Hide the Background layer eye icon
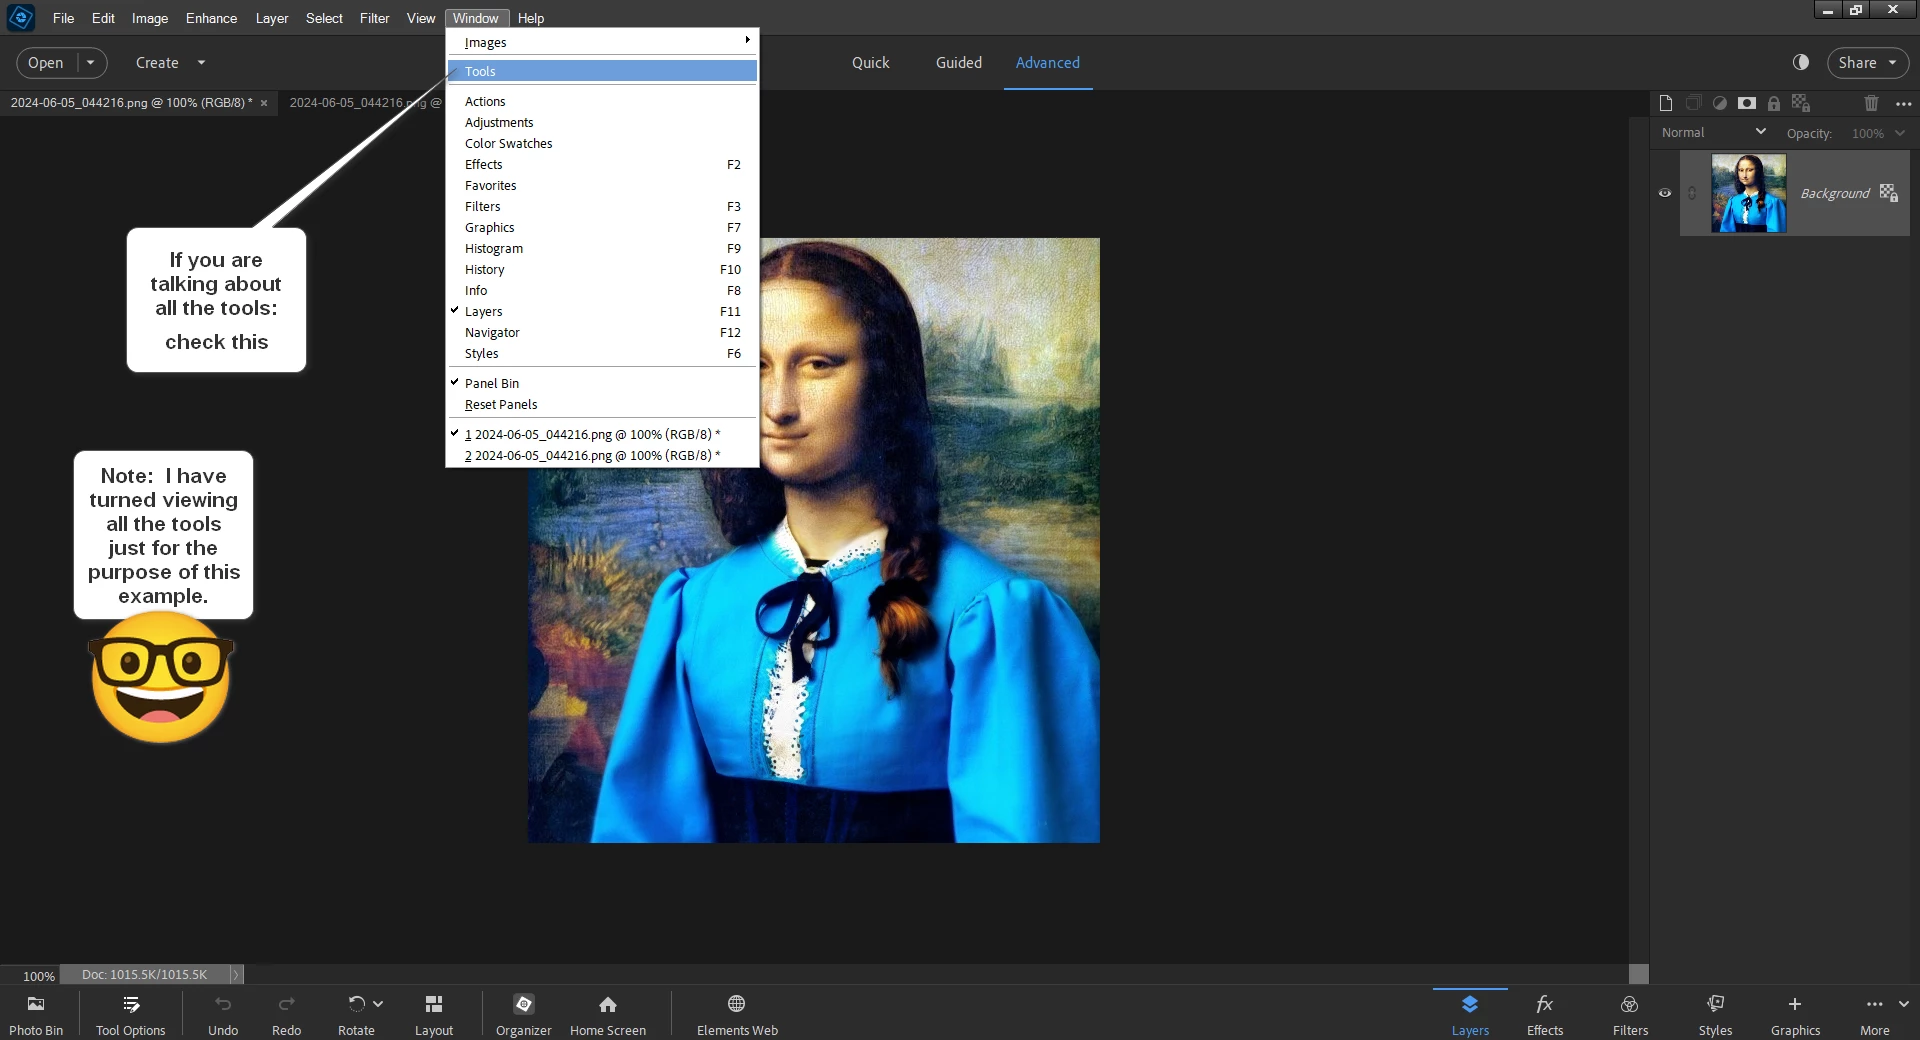 pyautogui.click(x=1665, y=193)
